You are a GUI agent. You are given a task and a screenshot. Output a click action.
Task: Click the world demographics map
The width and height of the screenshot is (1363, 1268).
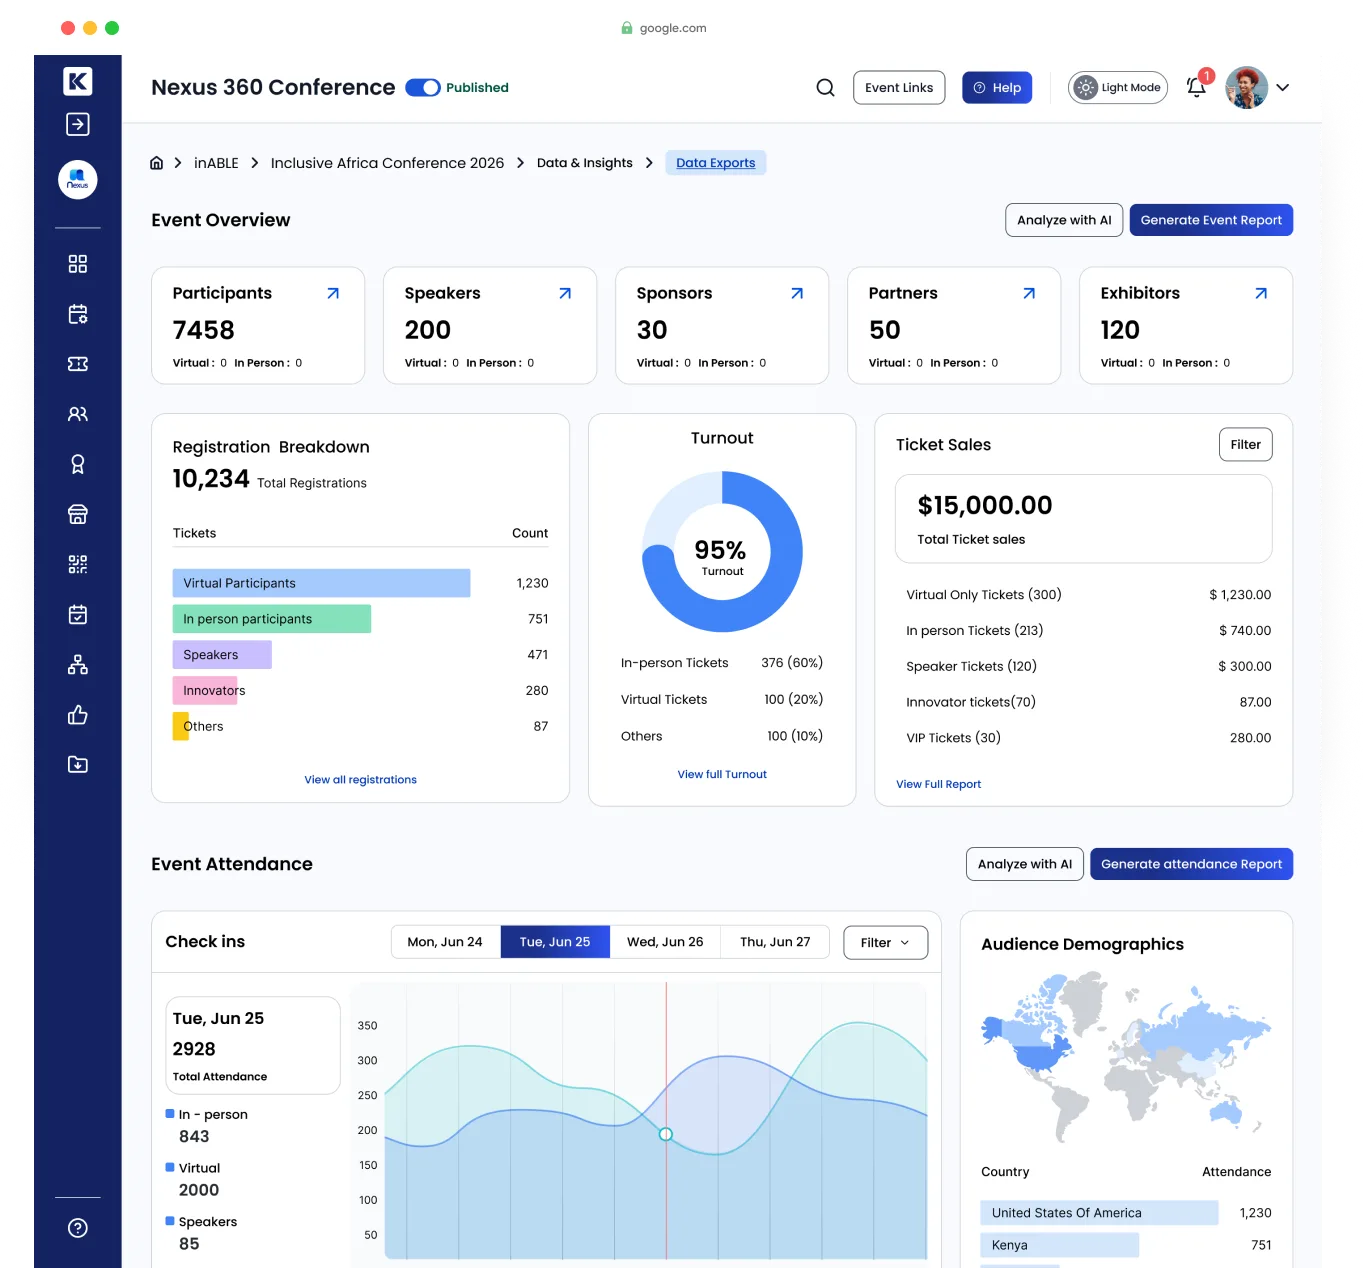(1126, 1058)
